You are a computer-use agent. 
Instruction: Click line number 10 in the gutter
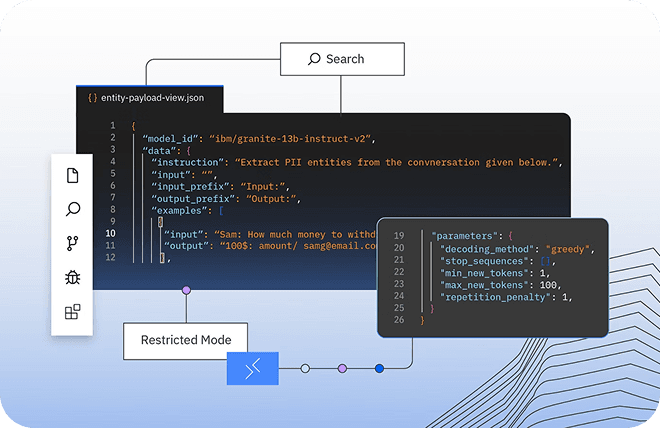coord(110,233)
